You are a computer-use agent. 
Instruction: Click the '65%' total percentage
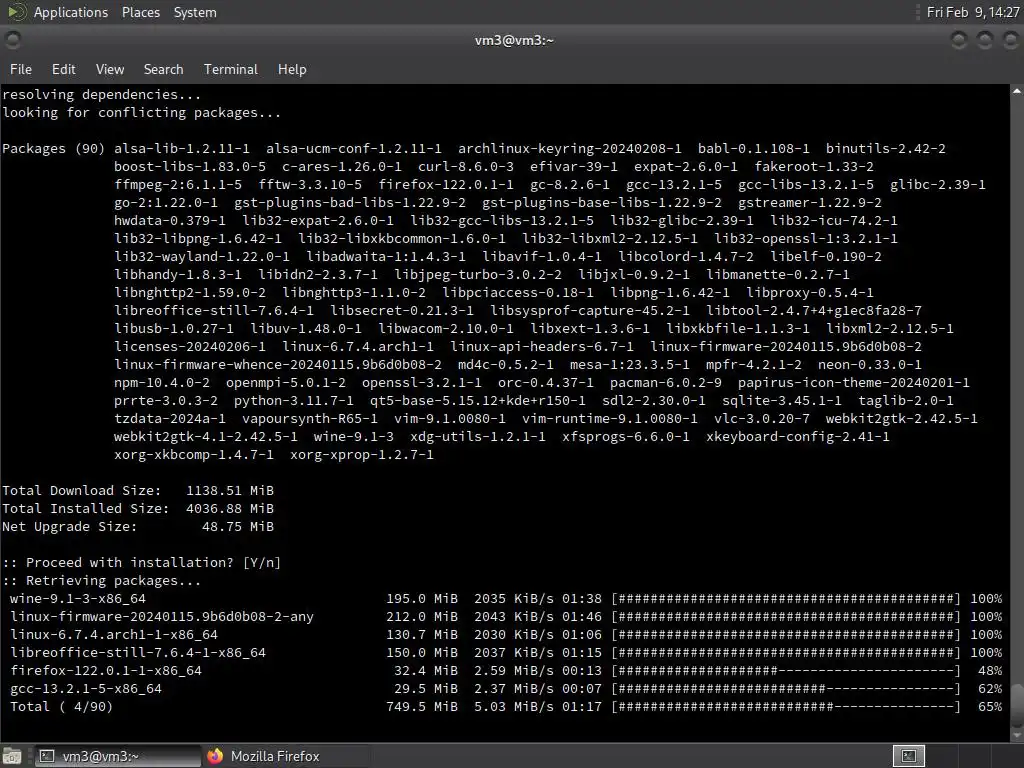click(990, 707)
